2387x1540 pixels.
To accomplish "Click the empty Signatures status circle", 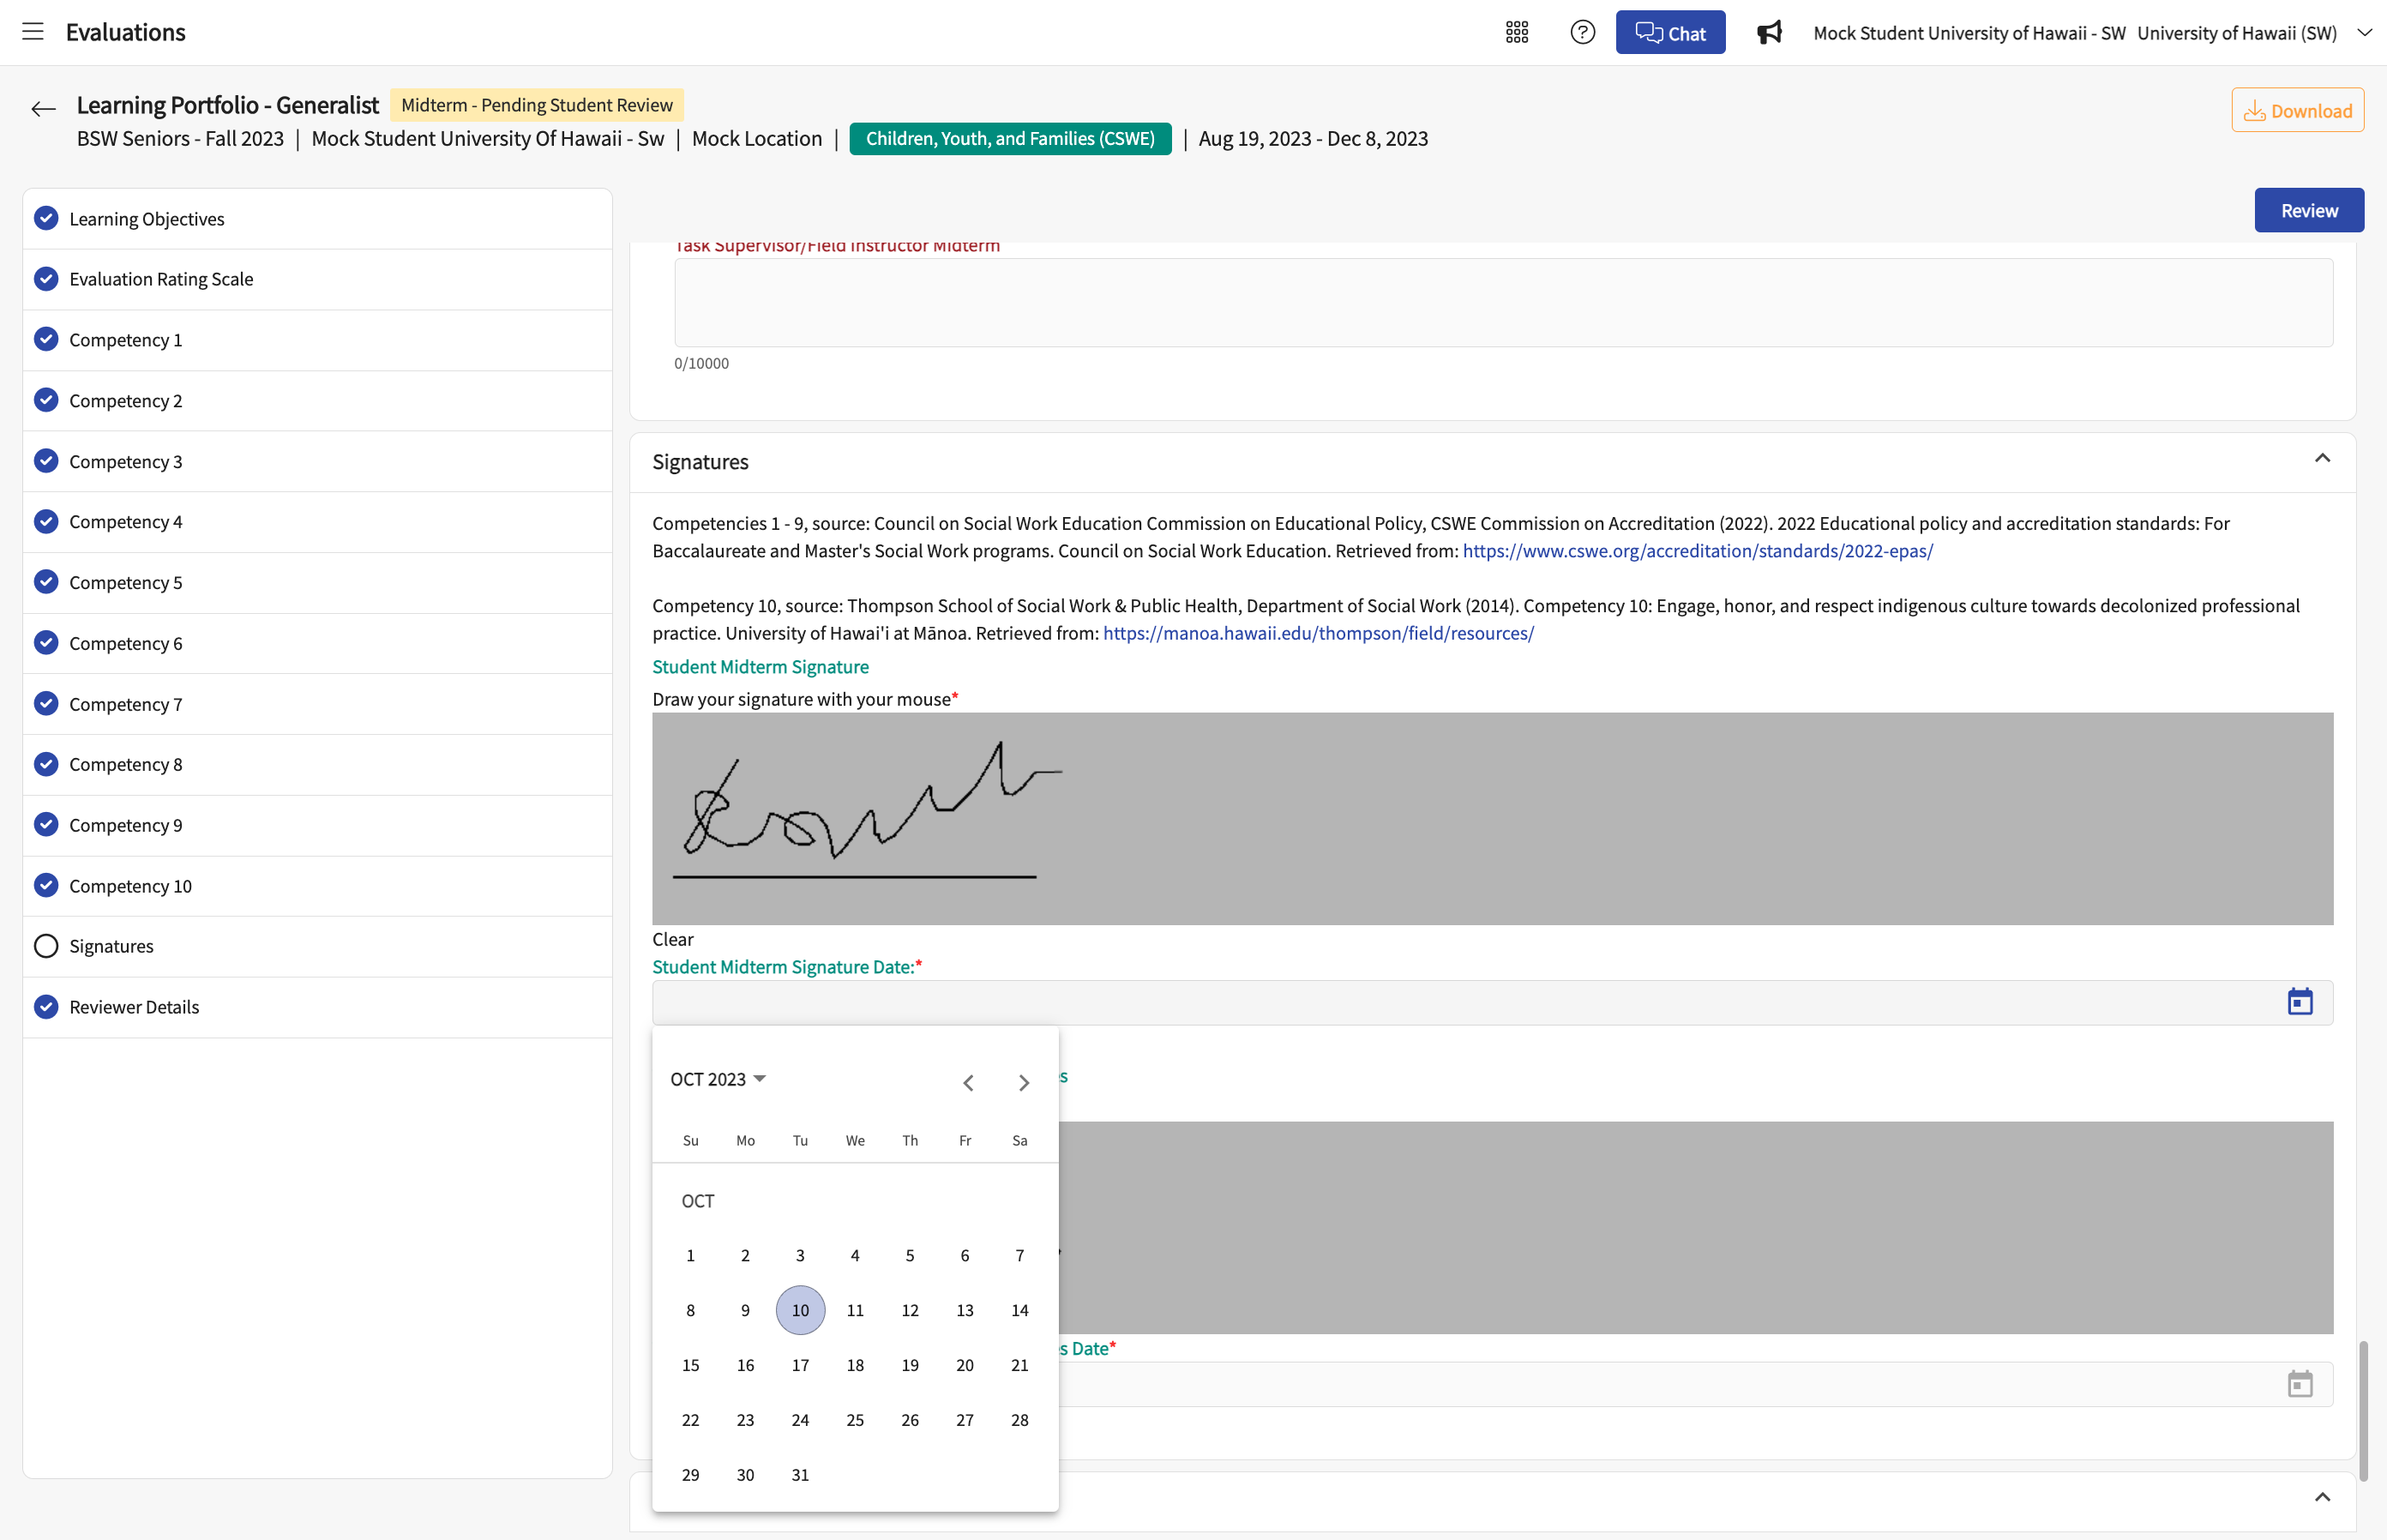I will [x=46, y=946].
